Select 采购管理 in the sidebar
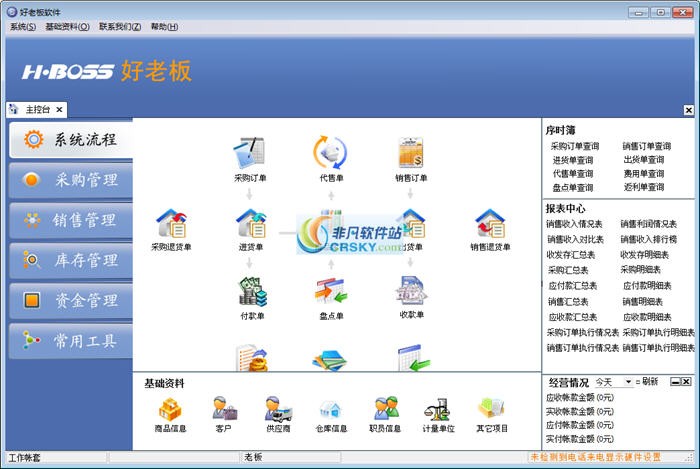This screenshot has width=700, height=469. 71,180
